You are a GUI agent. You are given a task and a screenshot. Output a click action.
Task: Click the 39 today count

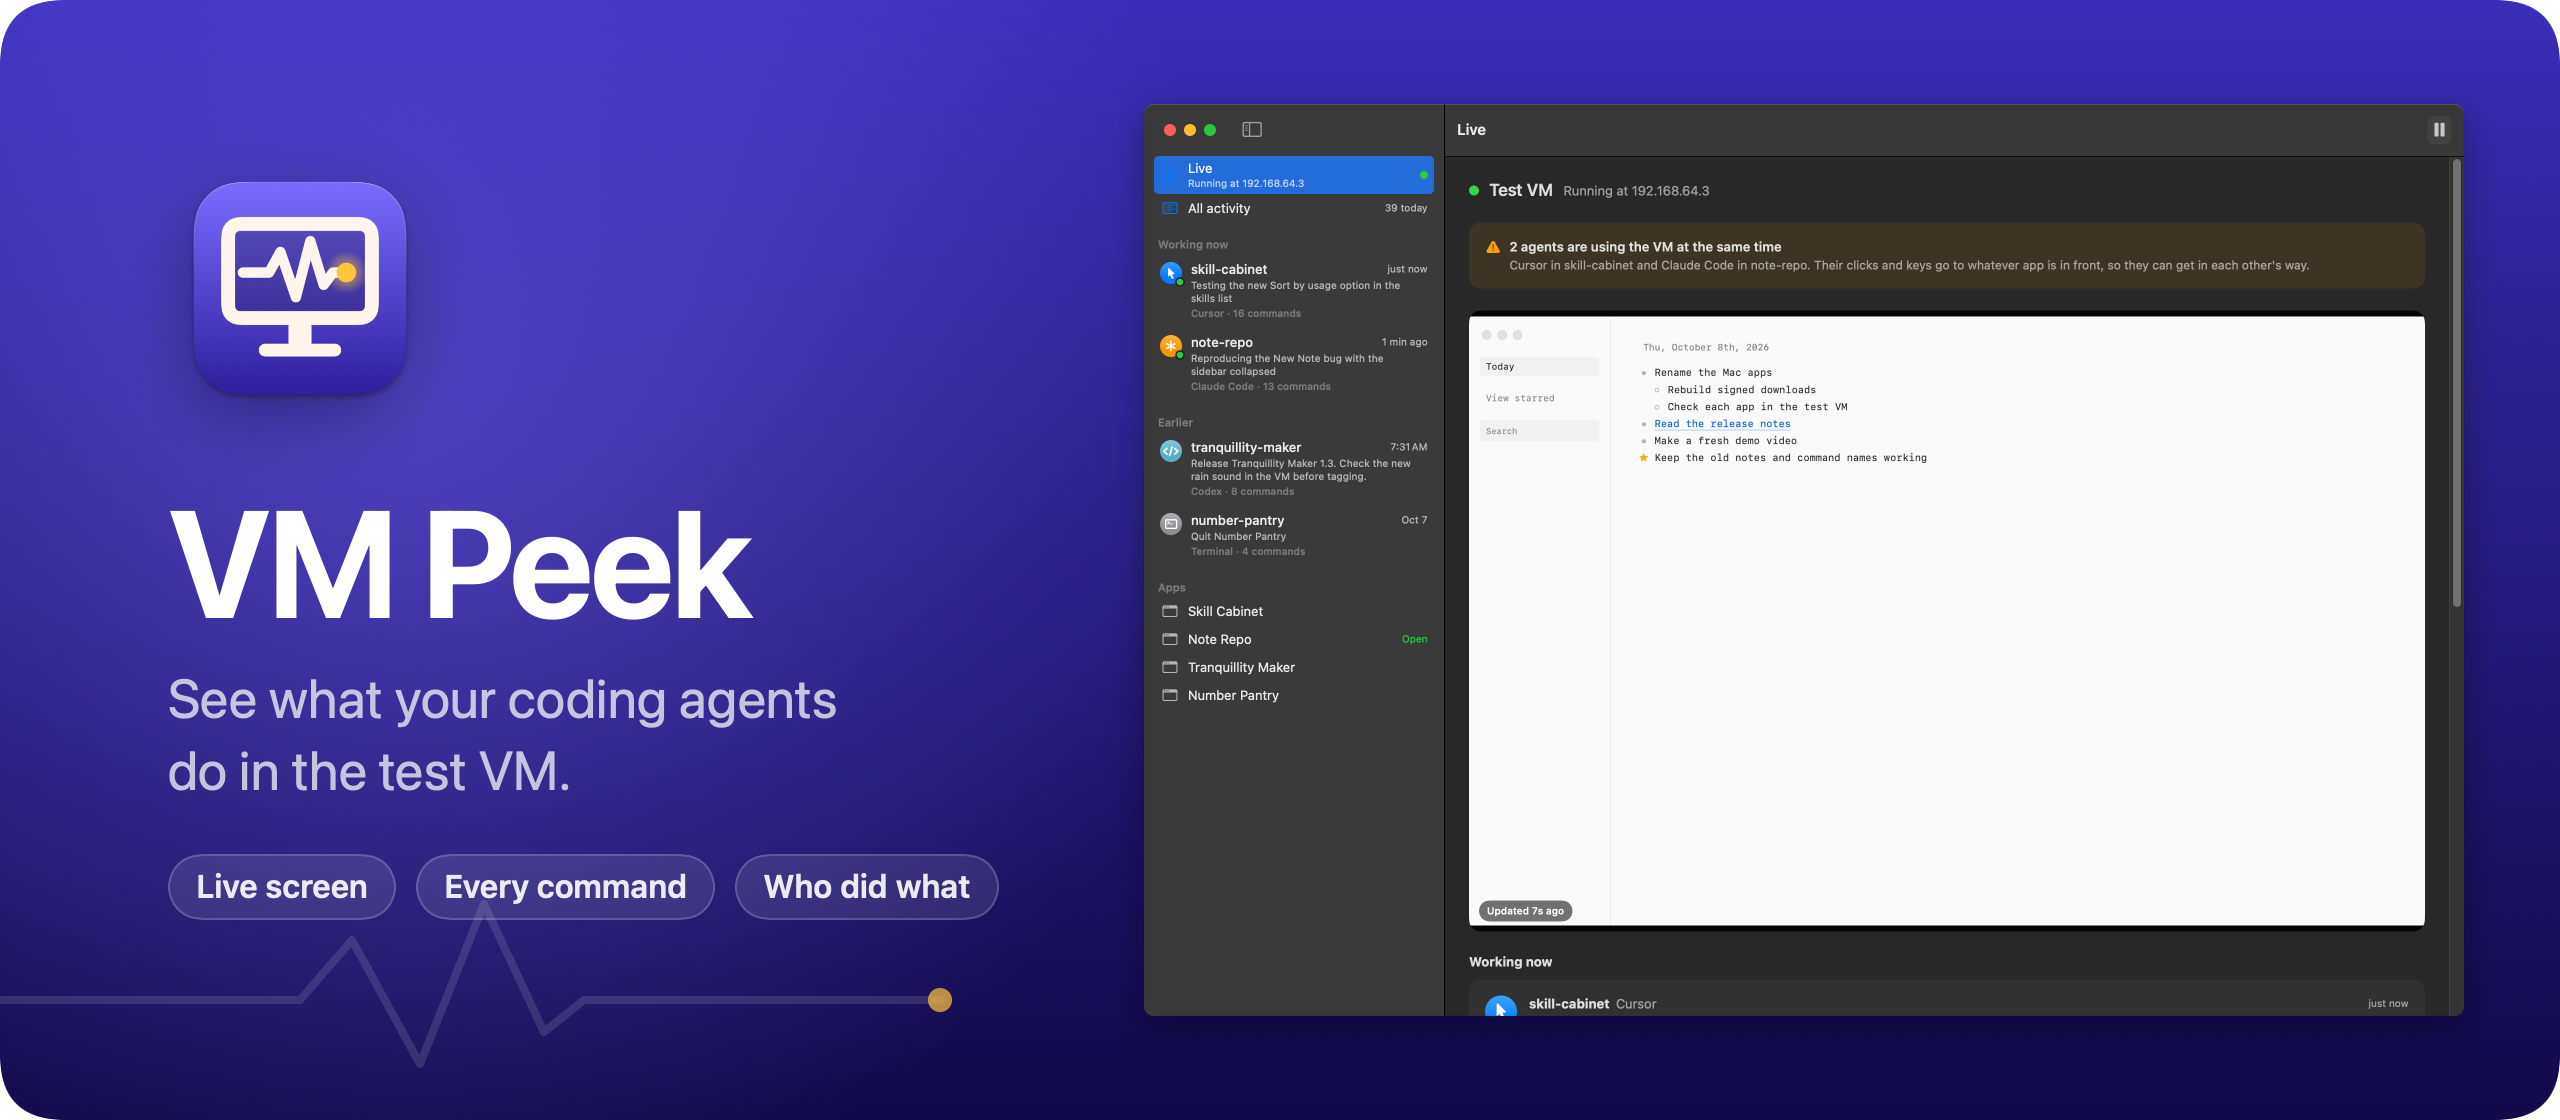point(1405,208)
